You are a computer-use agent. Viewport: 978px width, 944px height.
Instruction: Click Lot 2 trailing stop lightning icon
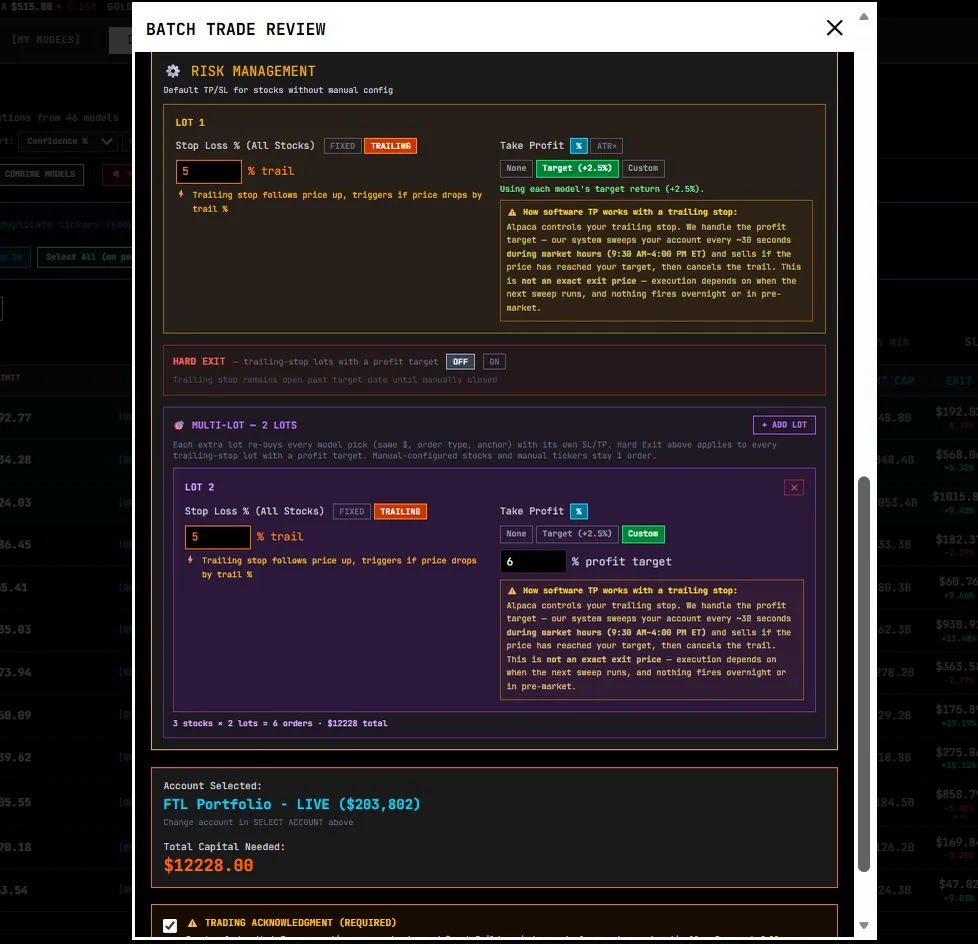pyautogui.click(x=190, y=560)
